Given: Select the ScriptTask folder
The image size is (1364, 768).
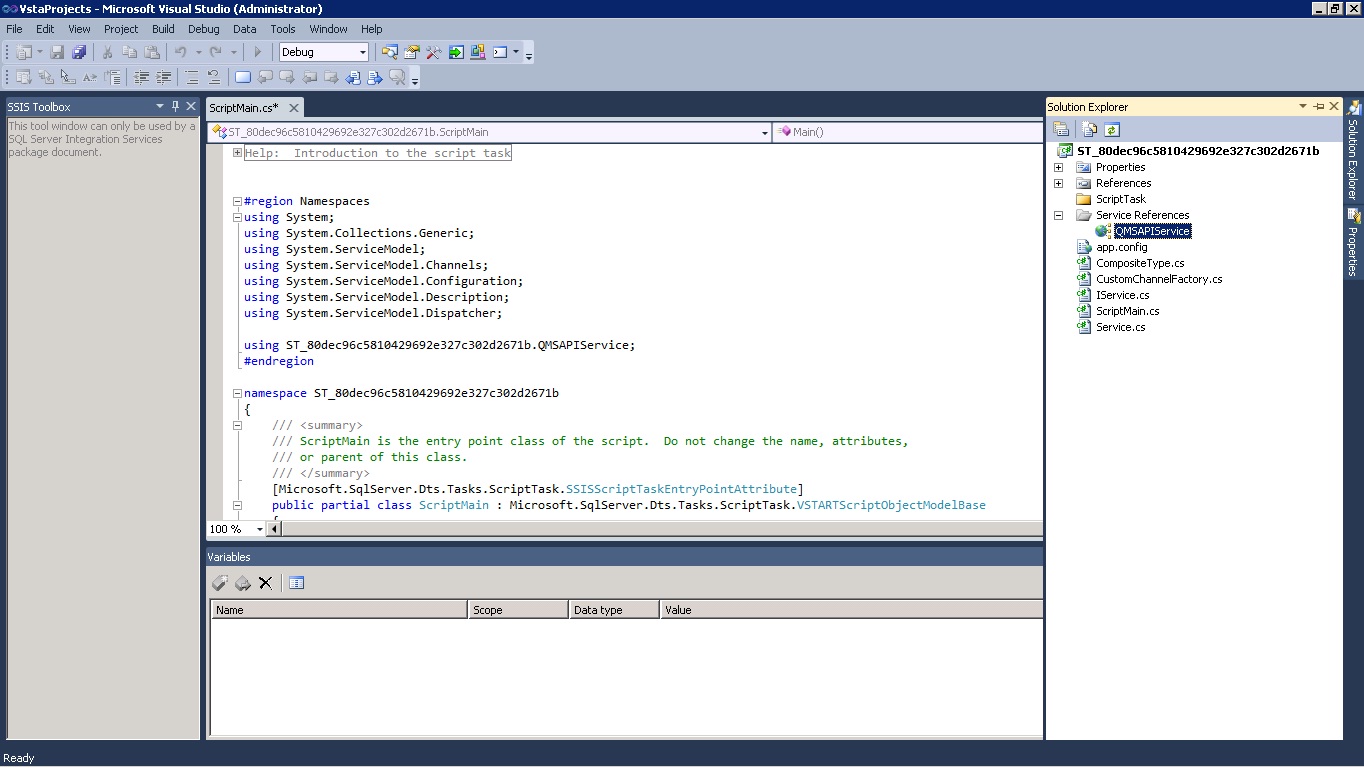Looking at the screenshot, I should pos(1120,199).
